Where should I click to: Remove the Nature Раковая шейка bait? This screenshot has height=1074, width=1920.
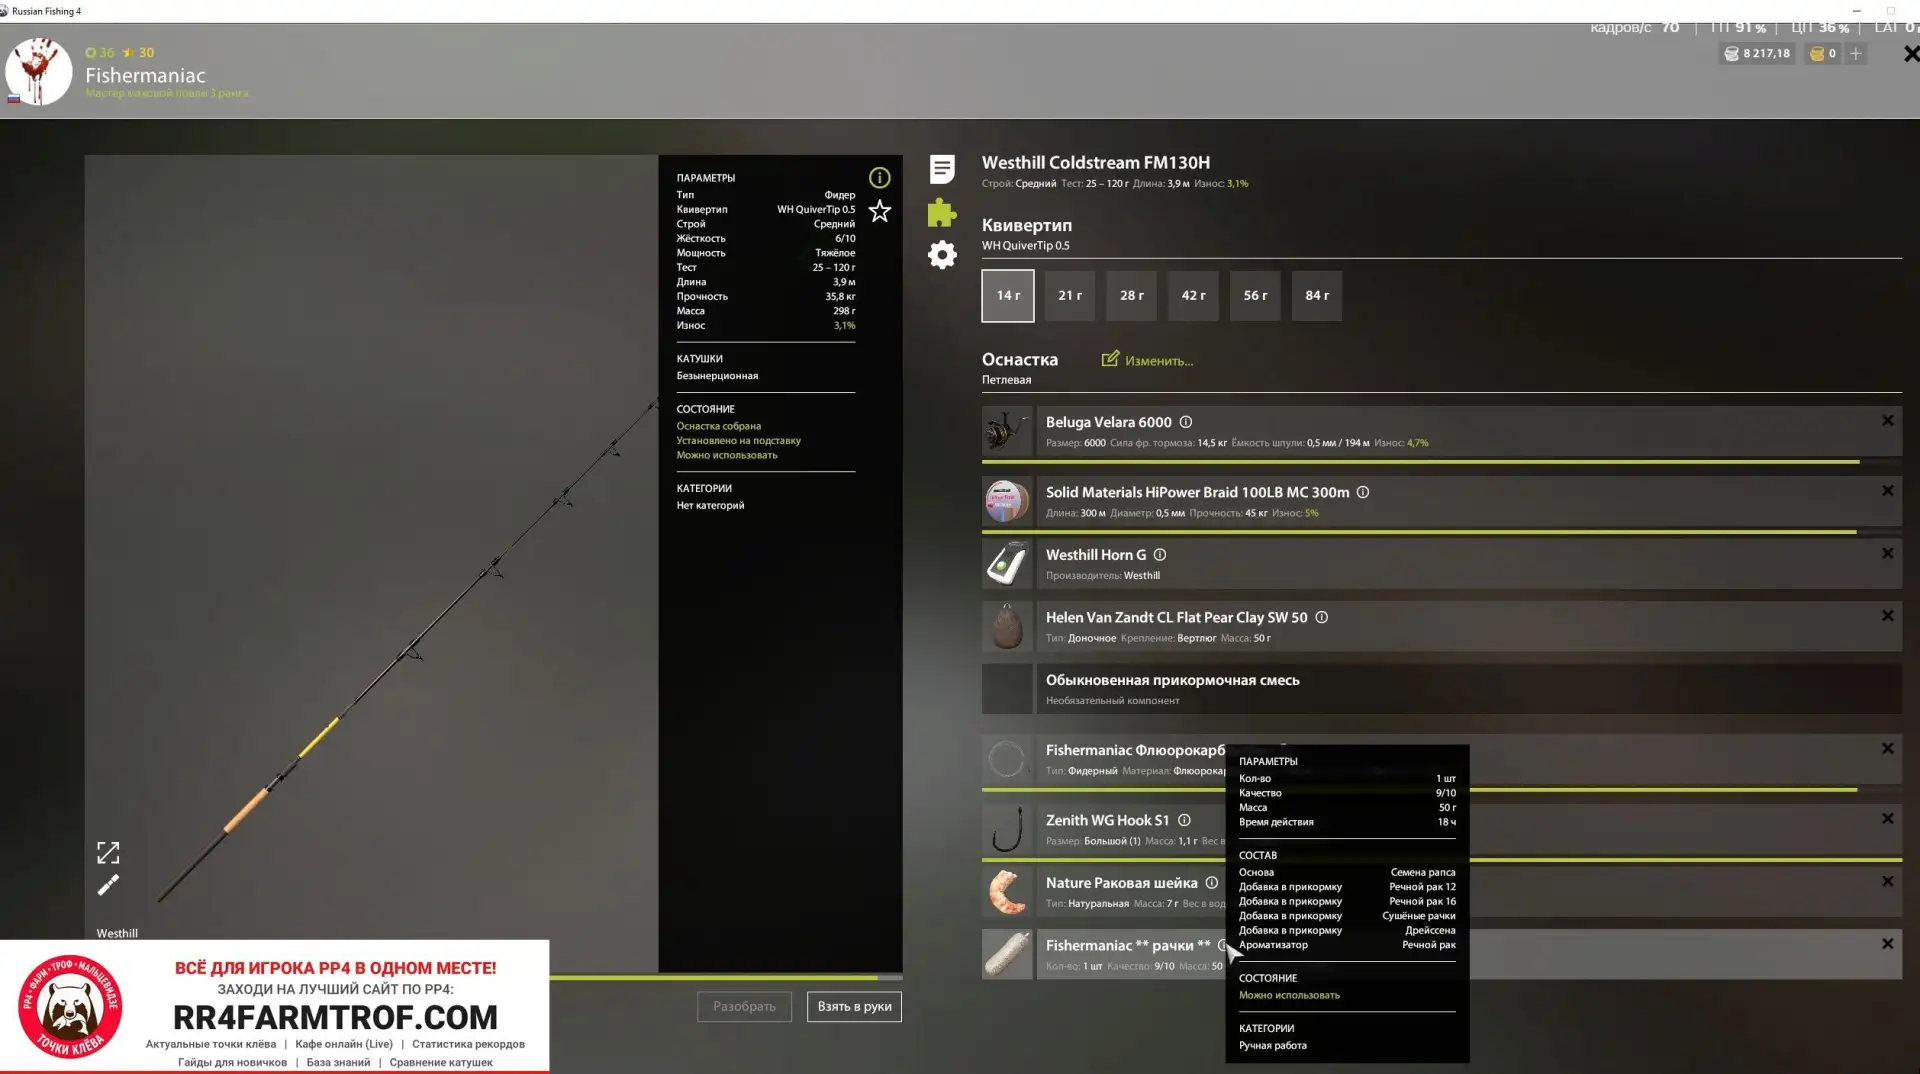(x=1888, y=882)
